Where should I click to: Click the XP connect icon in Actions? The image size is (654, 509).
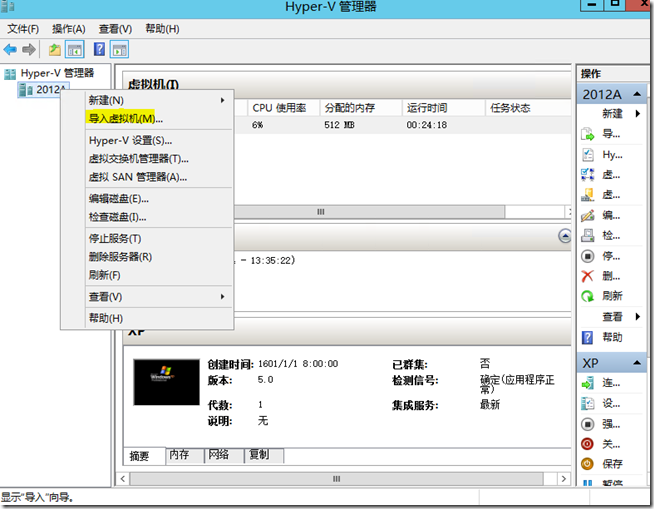click(587, 383)
